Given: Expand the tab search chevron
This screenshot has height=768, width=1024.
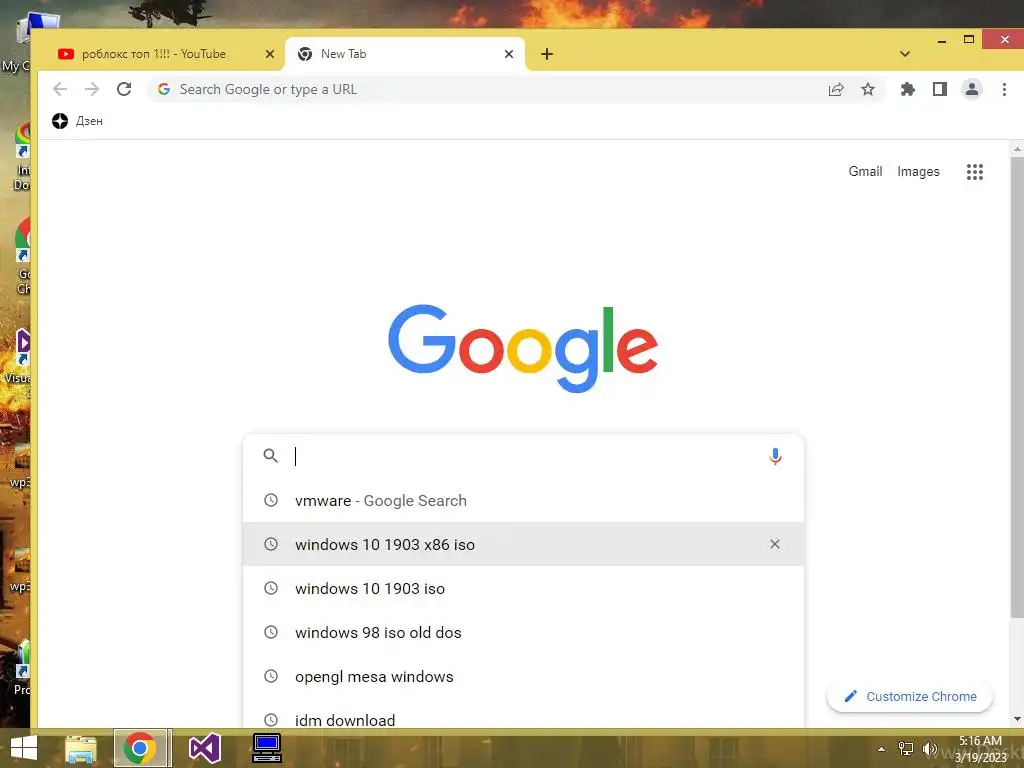Looking at the screenshot, I should pyautogui.click(x=905, y=54).
